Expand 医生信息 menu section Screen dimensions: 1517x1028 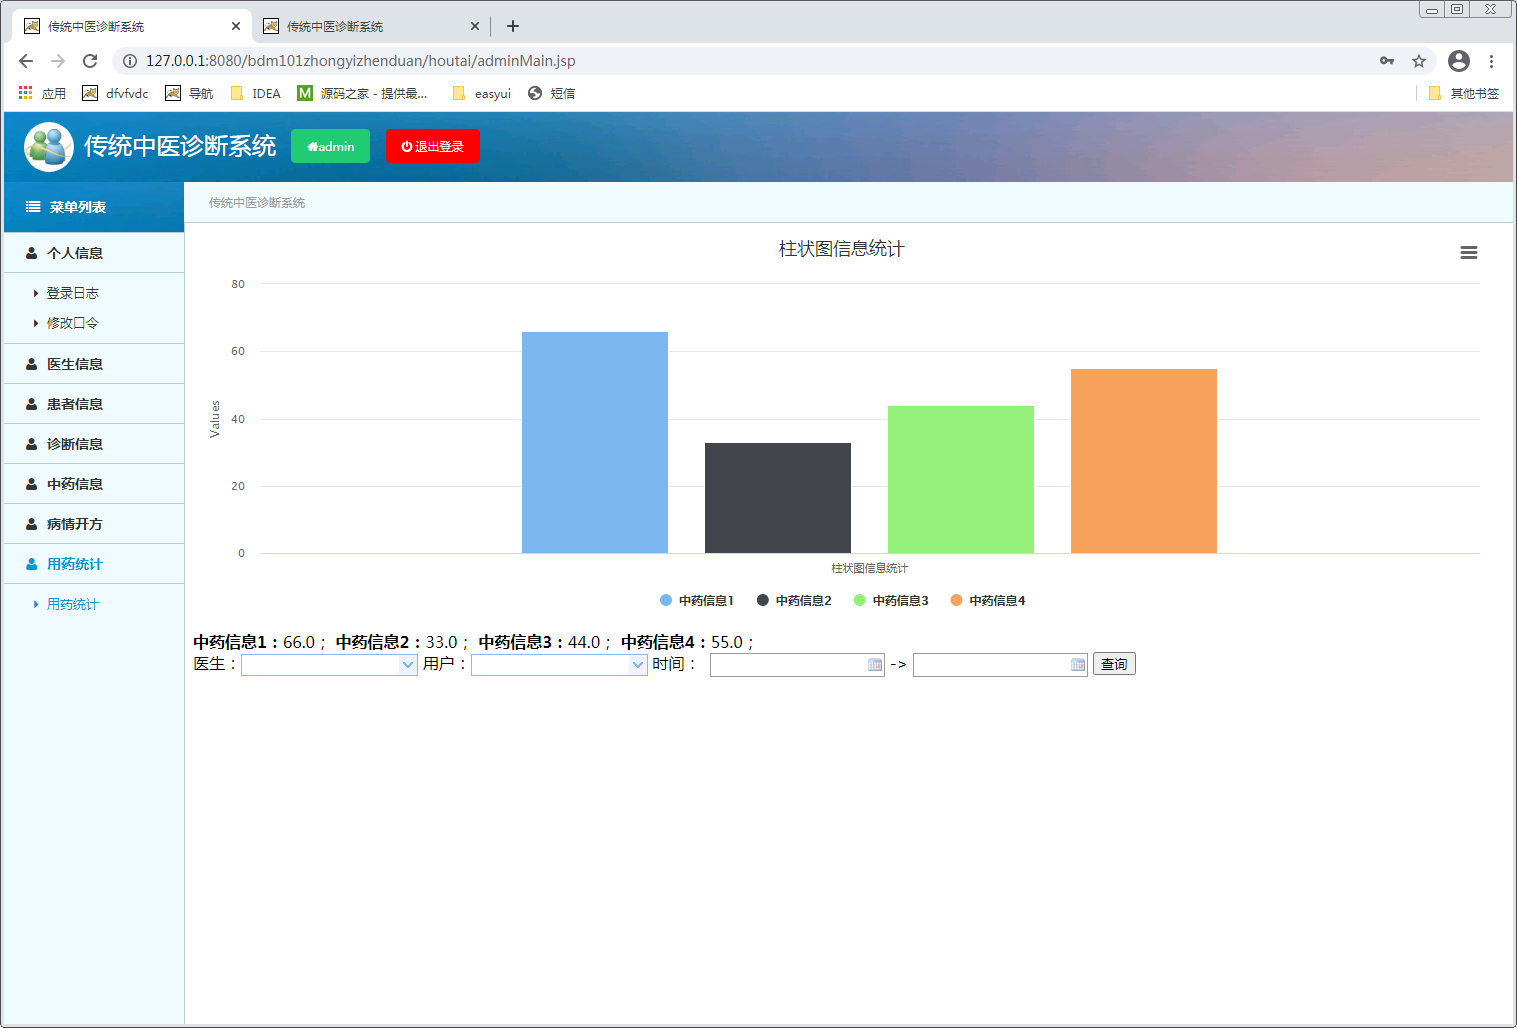click(x=94, y=364)
